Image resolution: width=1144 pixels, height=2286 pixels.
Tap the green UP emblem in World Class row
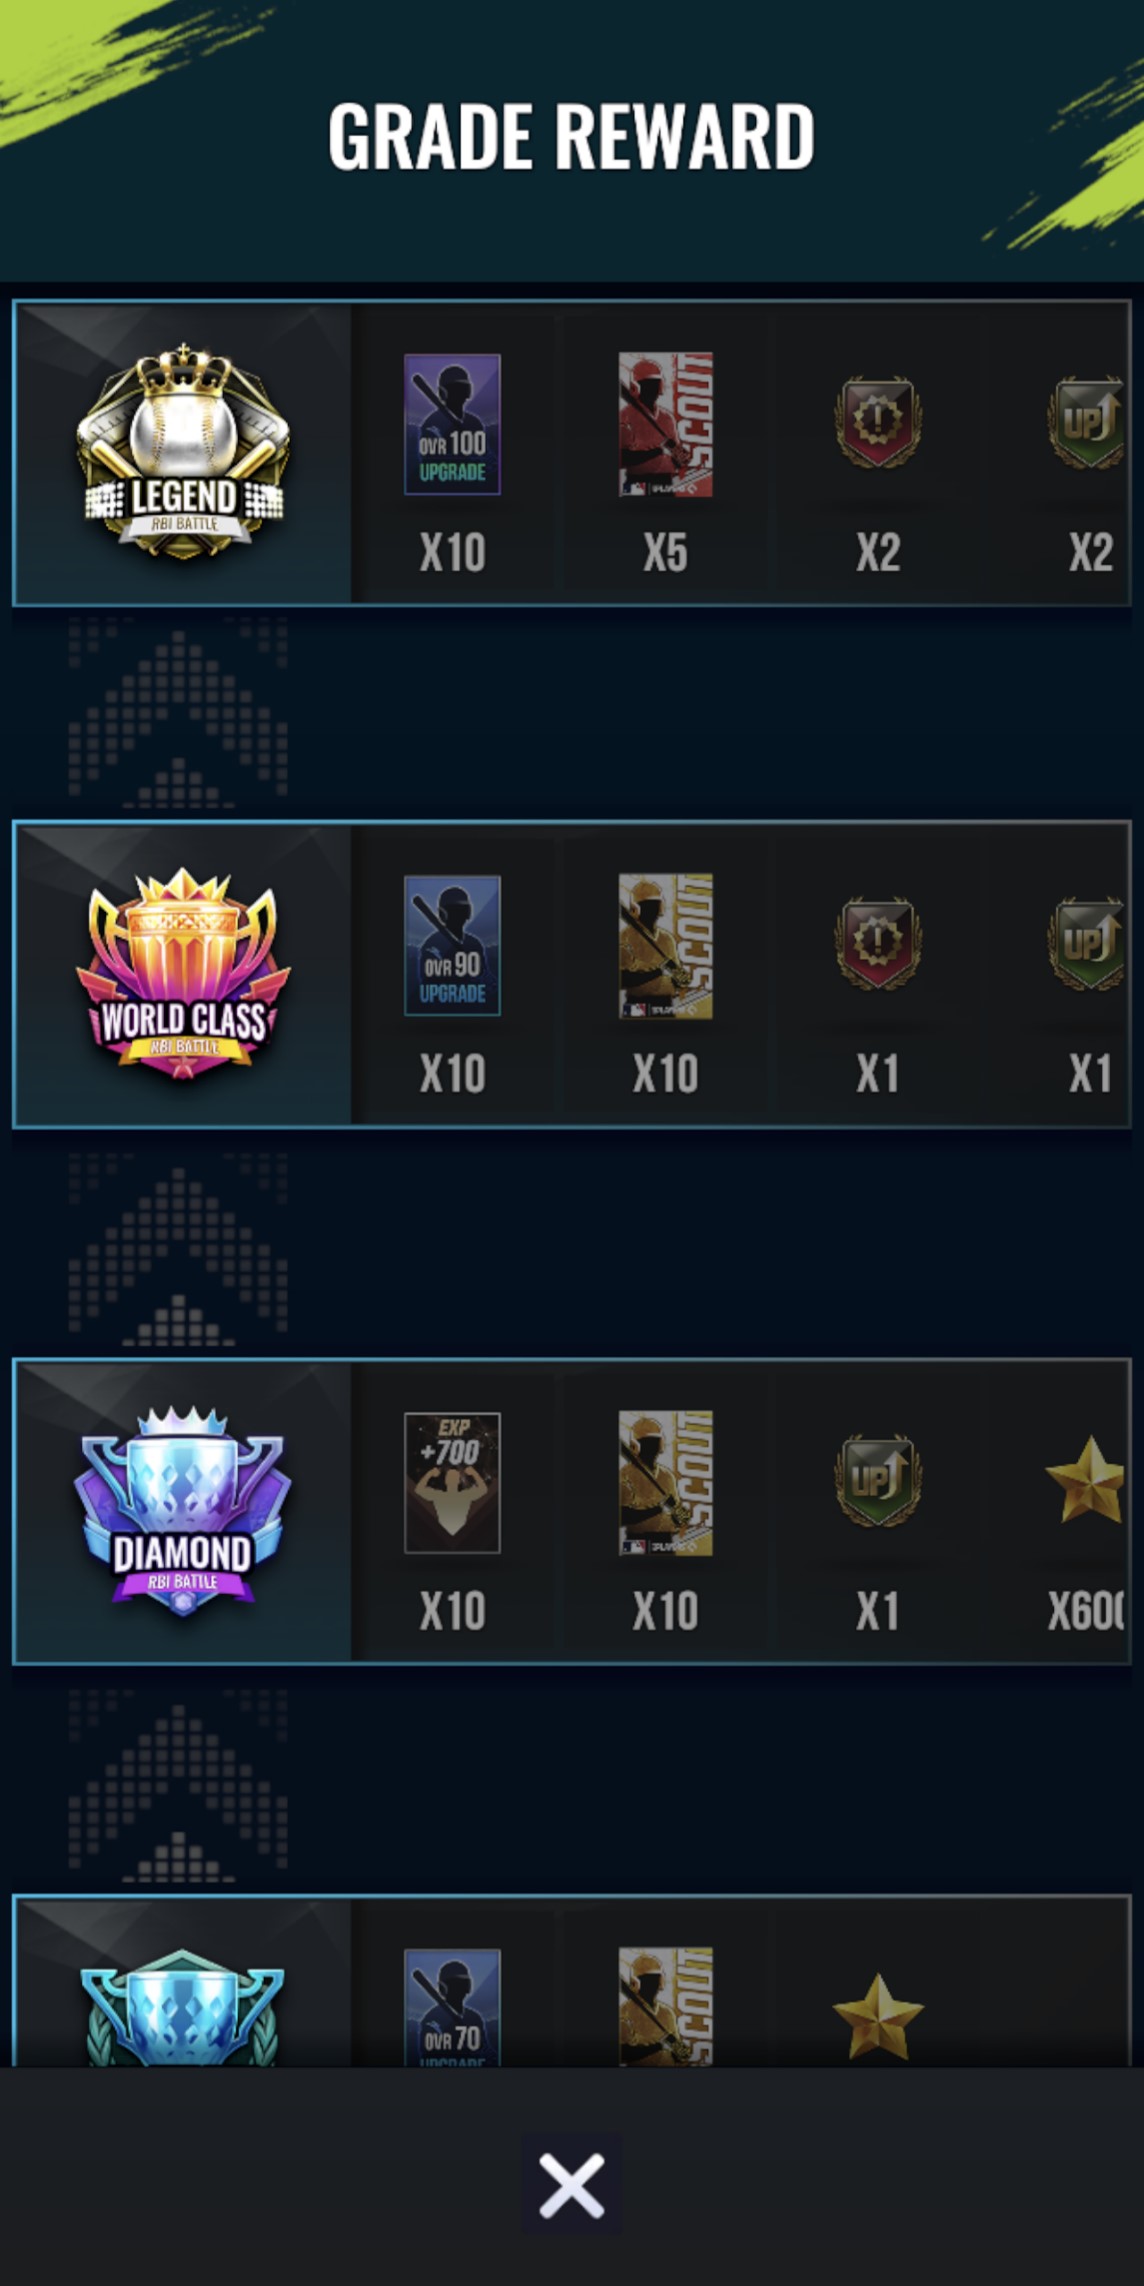tap(1086, 942)
